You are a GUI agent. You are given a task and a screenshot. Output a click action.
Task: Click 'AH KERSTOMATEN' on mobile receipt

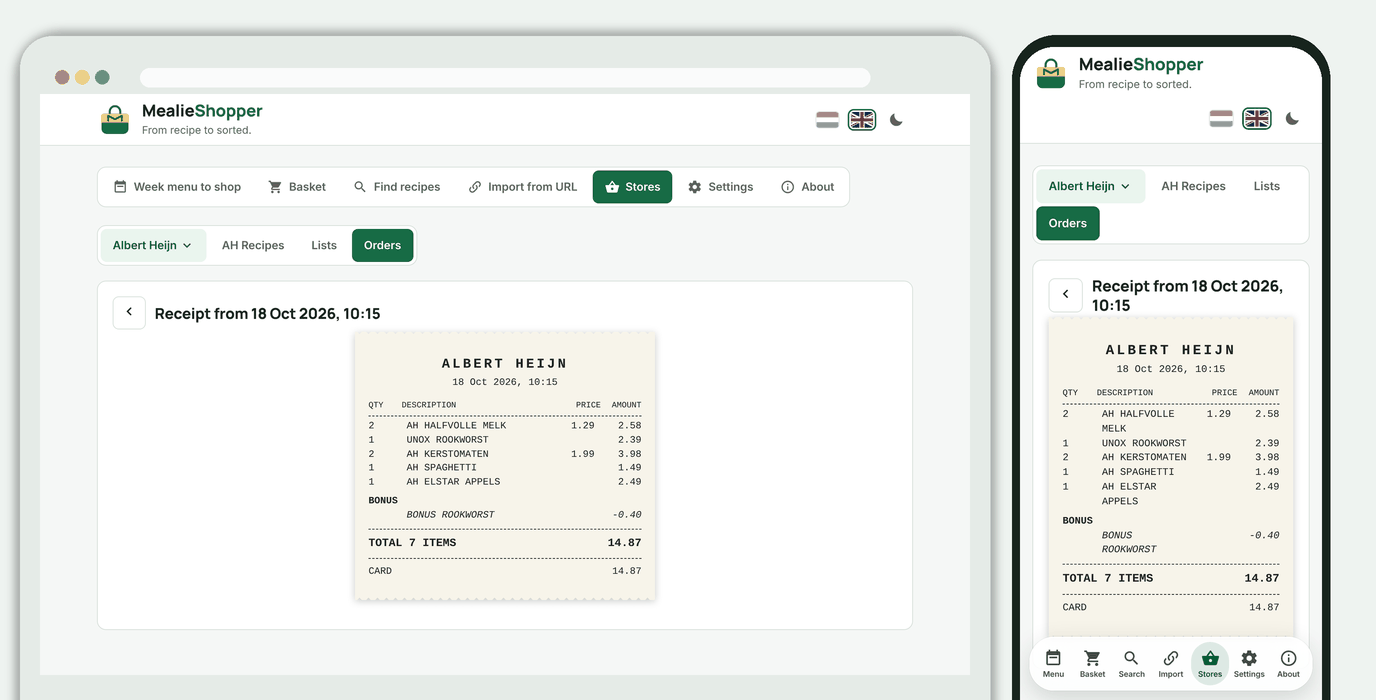1144,457
